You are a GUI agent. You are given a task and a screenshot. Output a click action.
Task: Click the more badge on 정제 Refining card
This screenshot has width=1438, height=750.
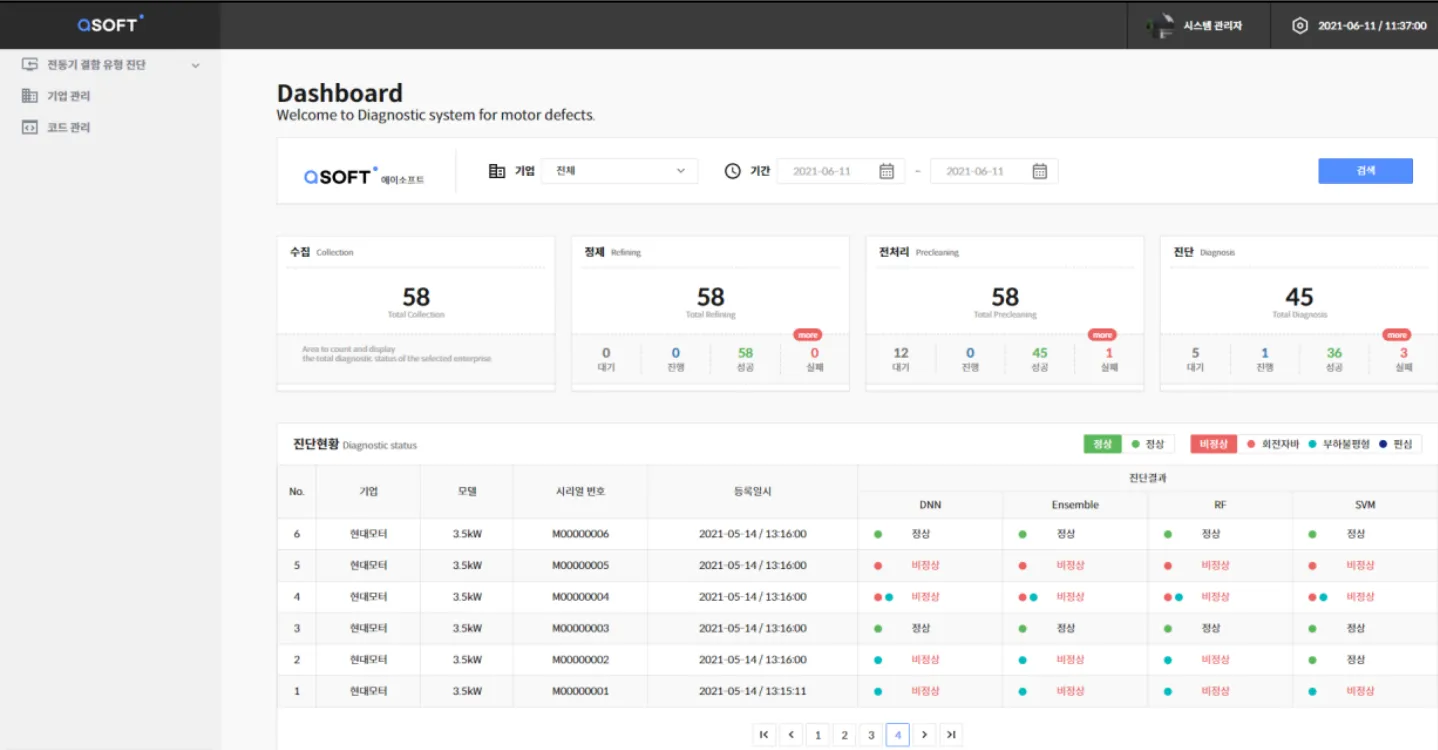[x=808, y=335]
